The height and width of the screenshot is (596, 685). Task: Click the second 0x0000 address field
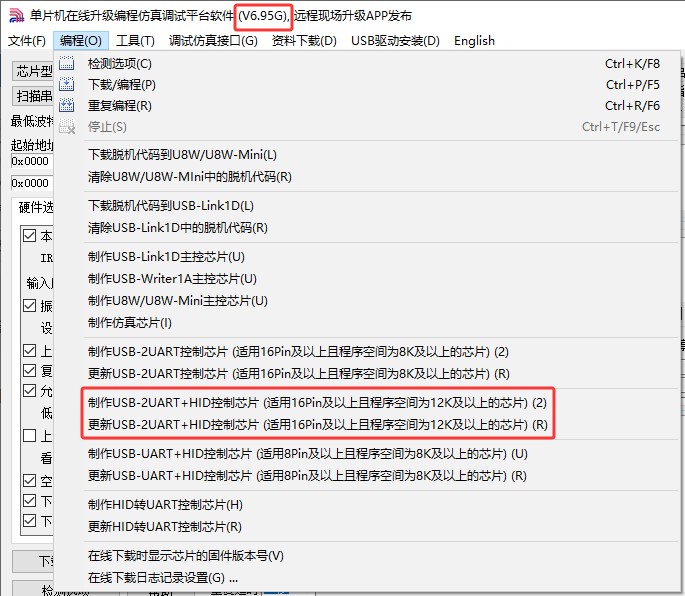[32, 183]
